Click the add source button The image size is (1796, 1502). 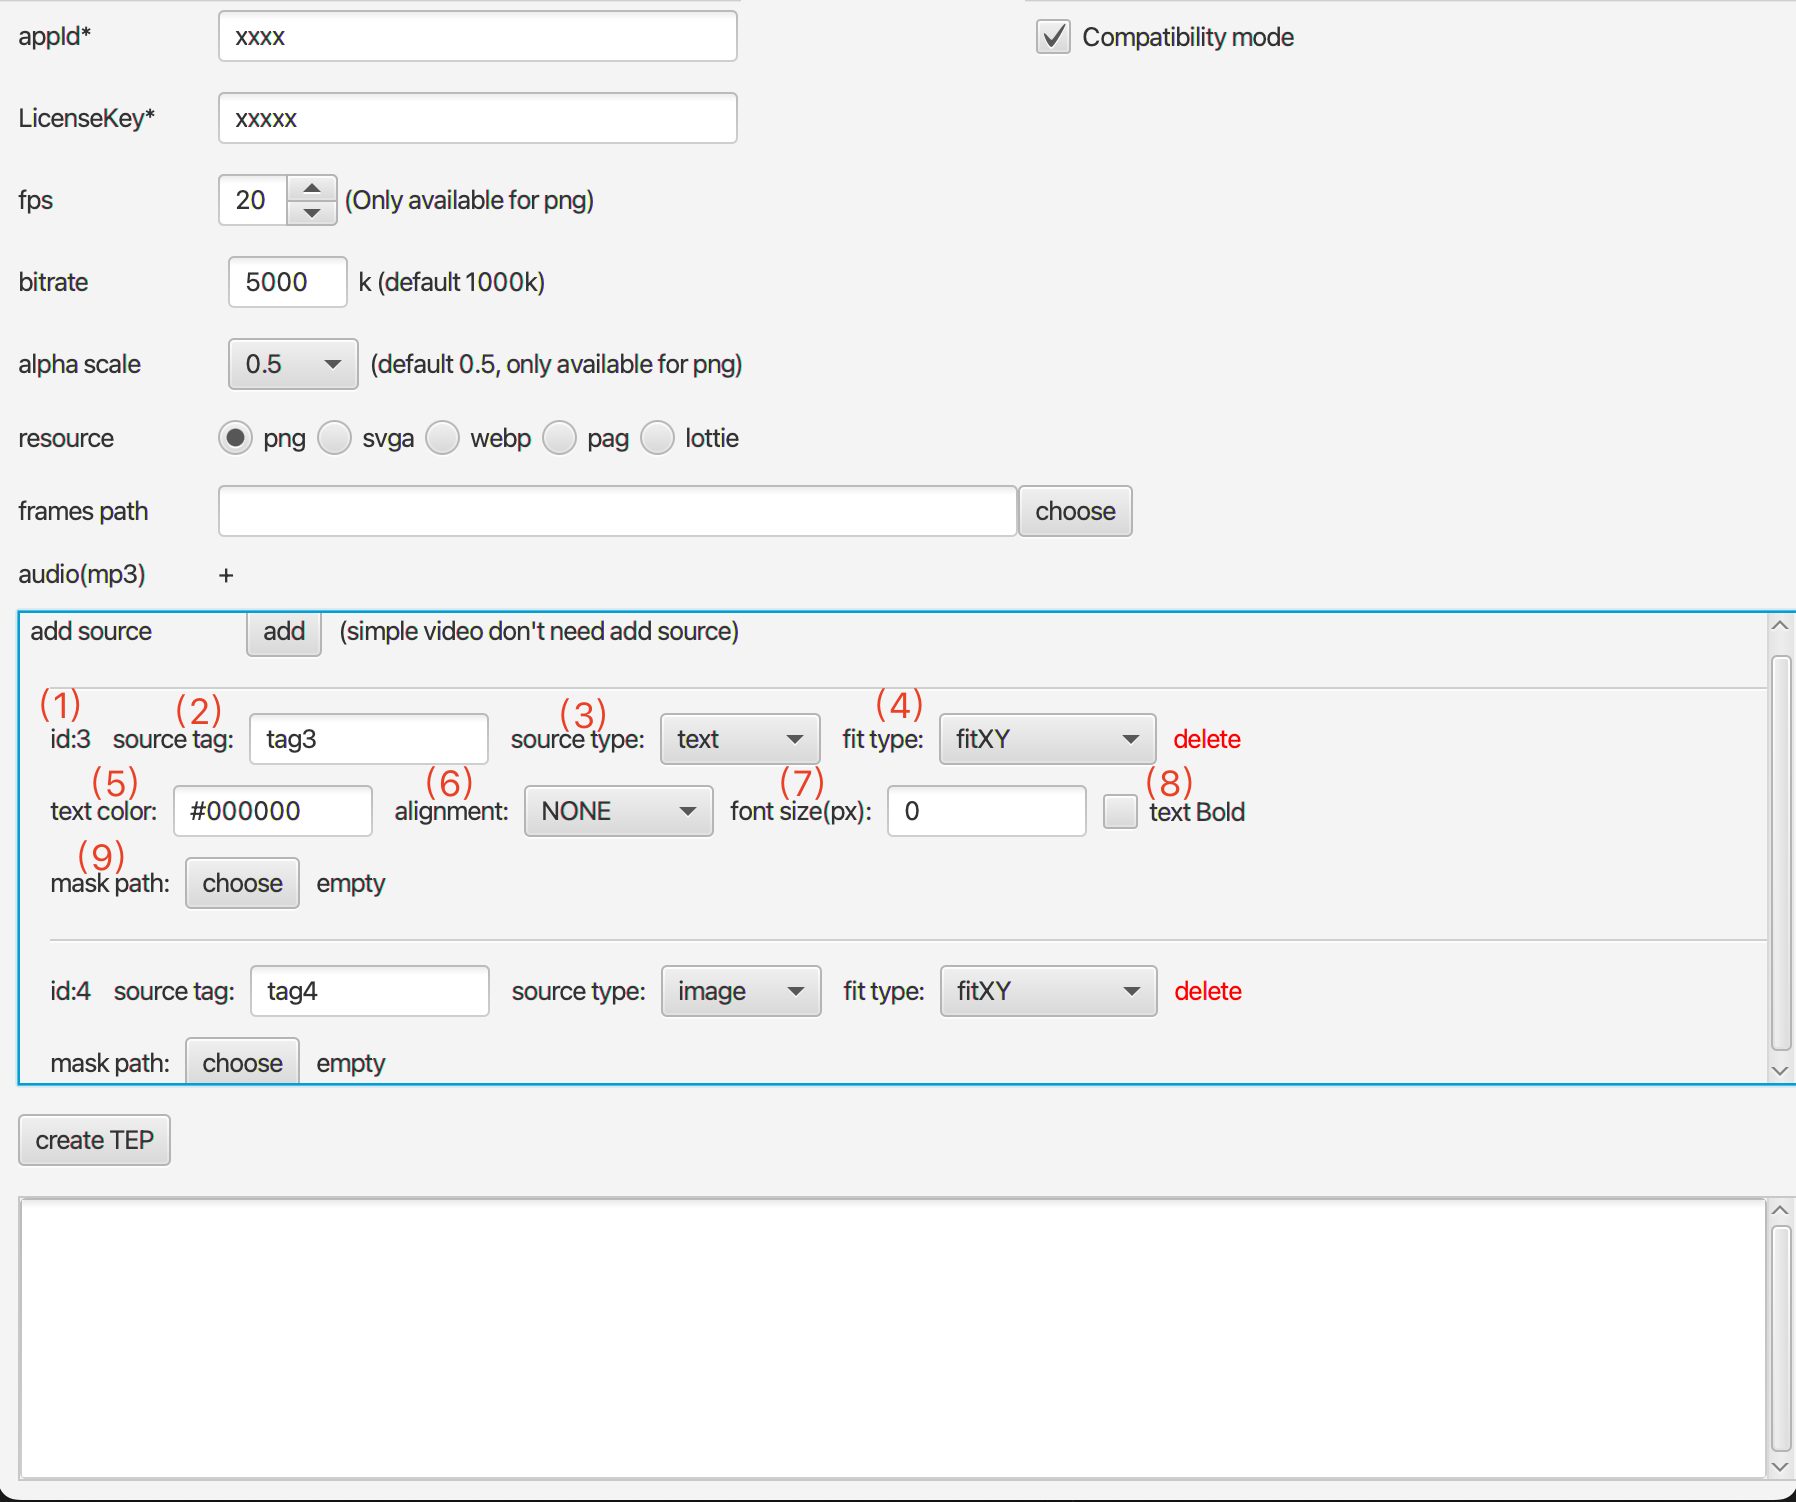[284, 632]
